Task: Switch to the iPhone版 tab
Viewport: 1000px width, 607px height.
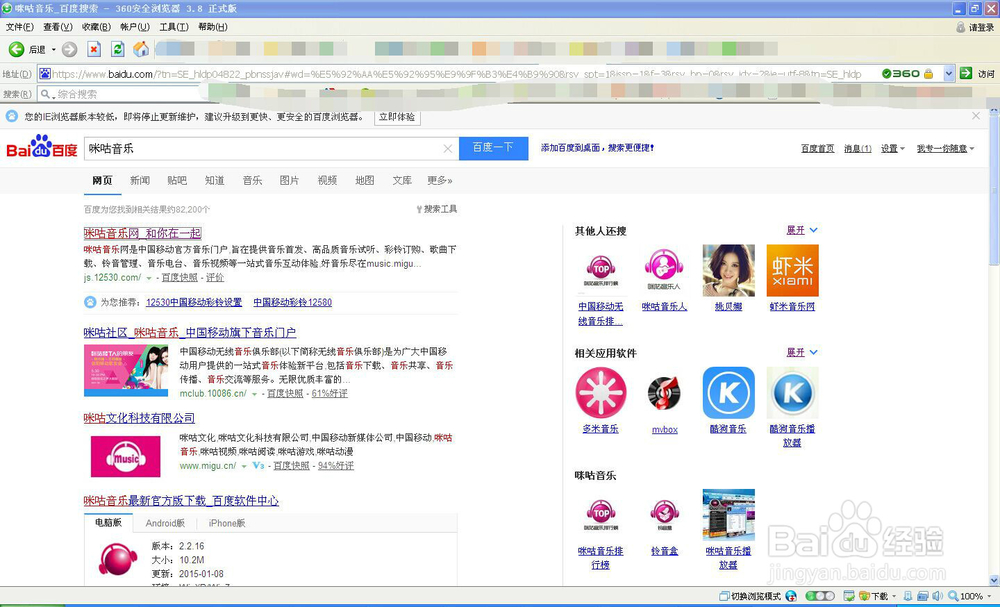Action: (227, 523)
